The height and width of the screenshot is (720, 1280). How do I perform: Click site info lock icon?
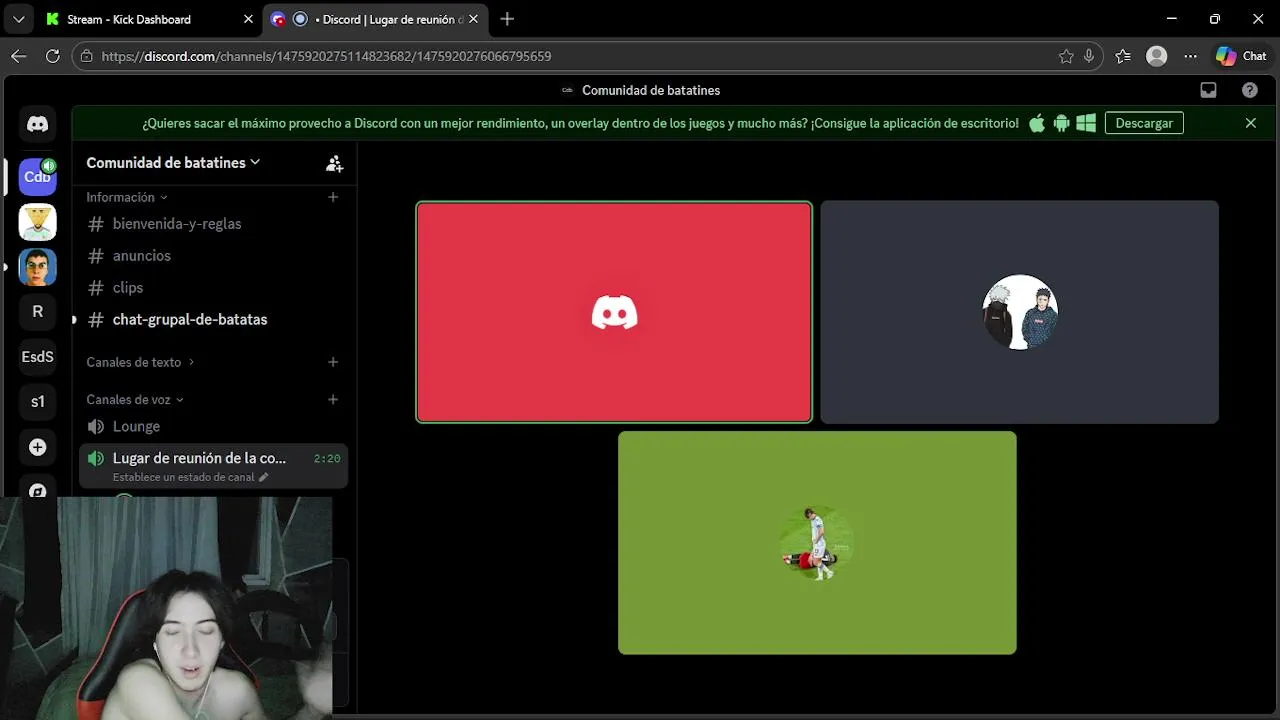[x=87, y=56]
